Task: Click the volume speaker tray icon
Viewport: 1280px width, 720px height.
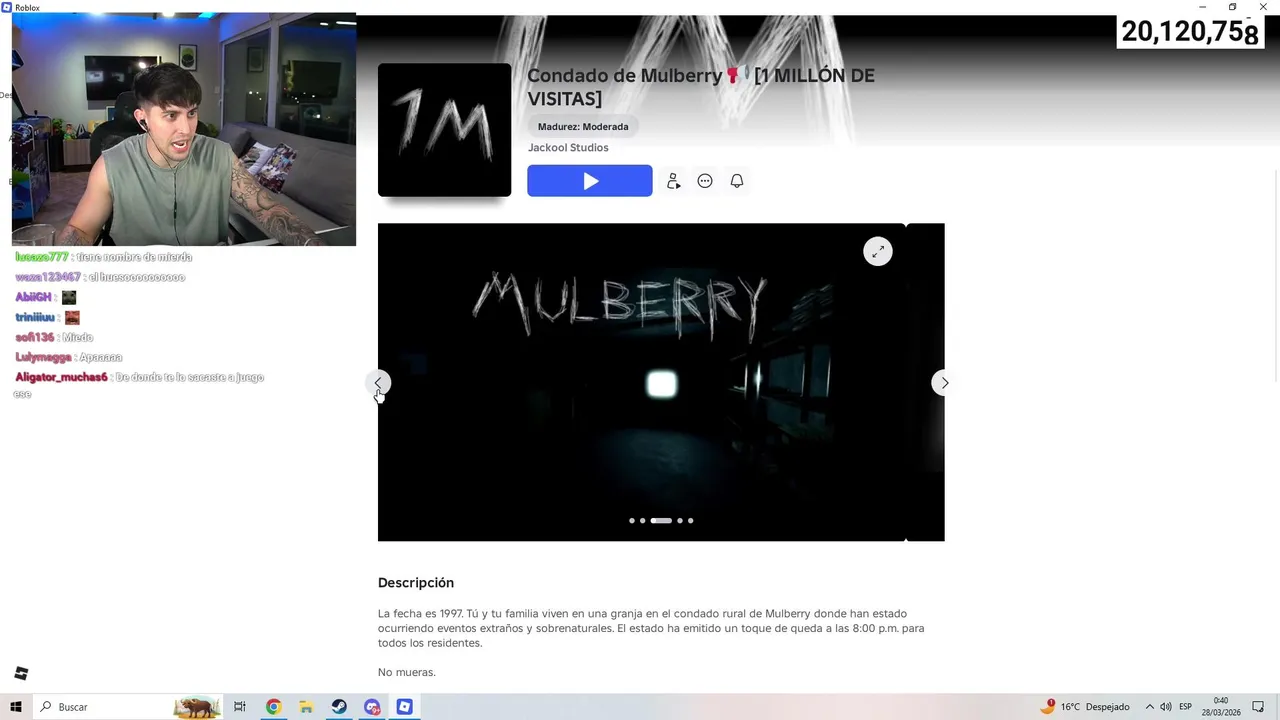Action: (x=1166, y=707)
